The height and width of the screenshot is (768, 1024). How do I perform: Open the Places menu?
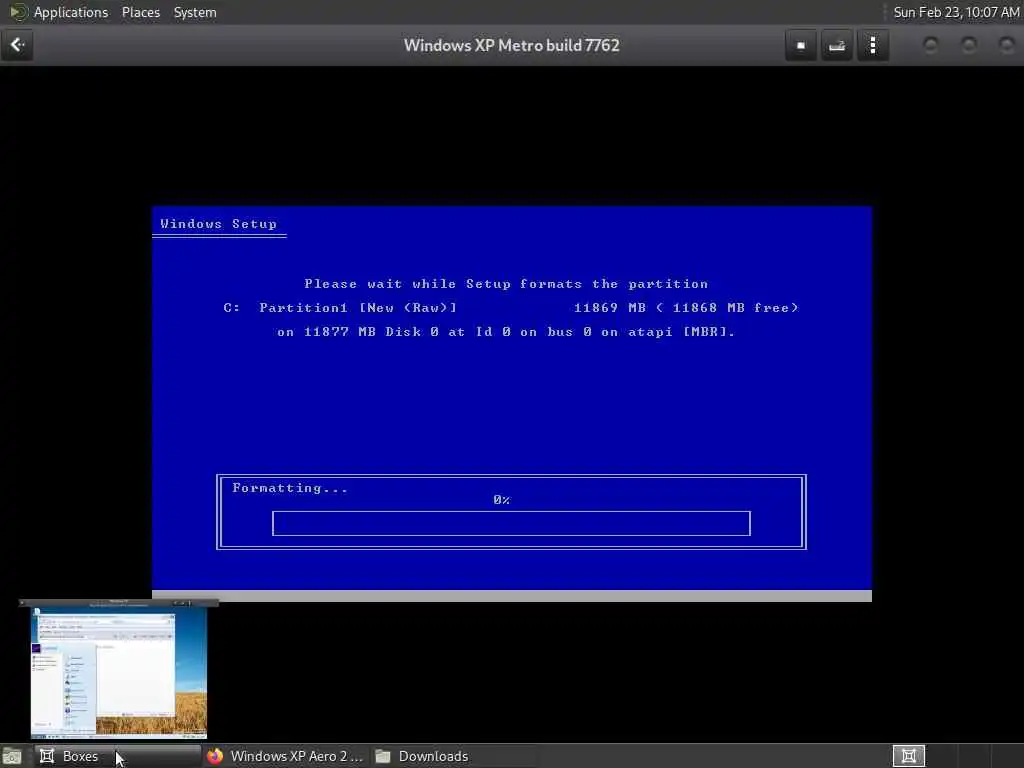click(x=140, y=12)
